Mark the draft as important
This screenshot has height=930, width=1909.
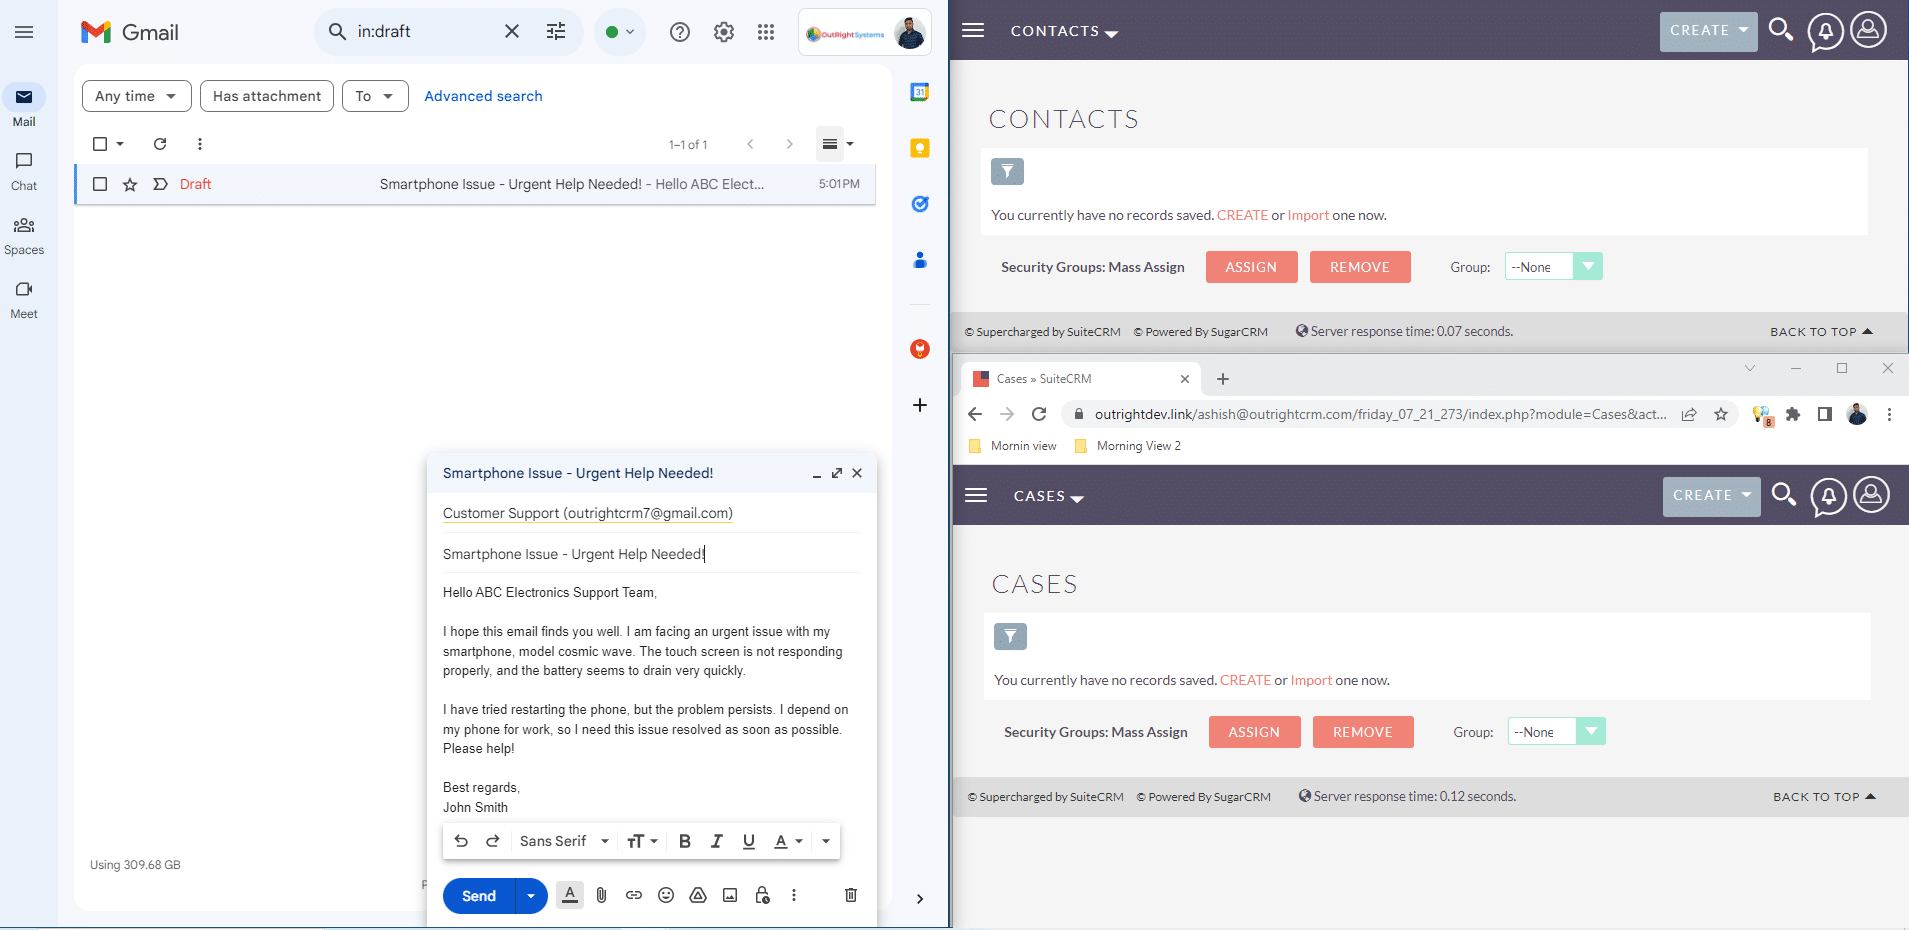(x=160, y=184)
